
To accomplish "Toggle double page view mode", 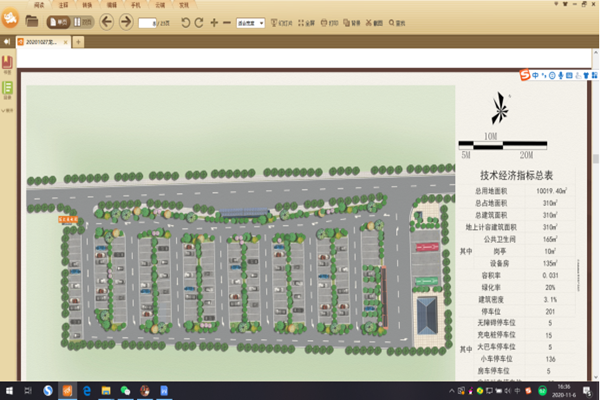I will (x=81, y=21).
